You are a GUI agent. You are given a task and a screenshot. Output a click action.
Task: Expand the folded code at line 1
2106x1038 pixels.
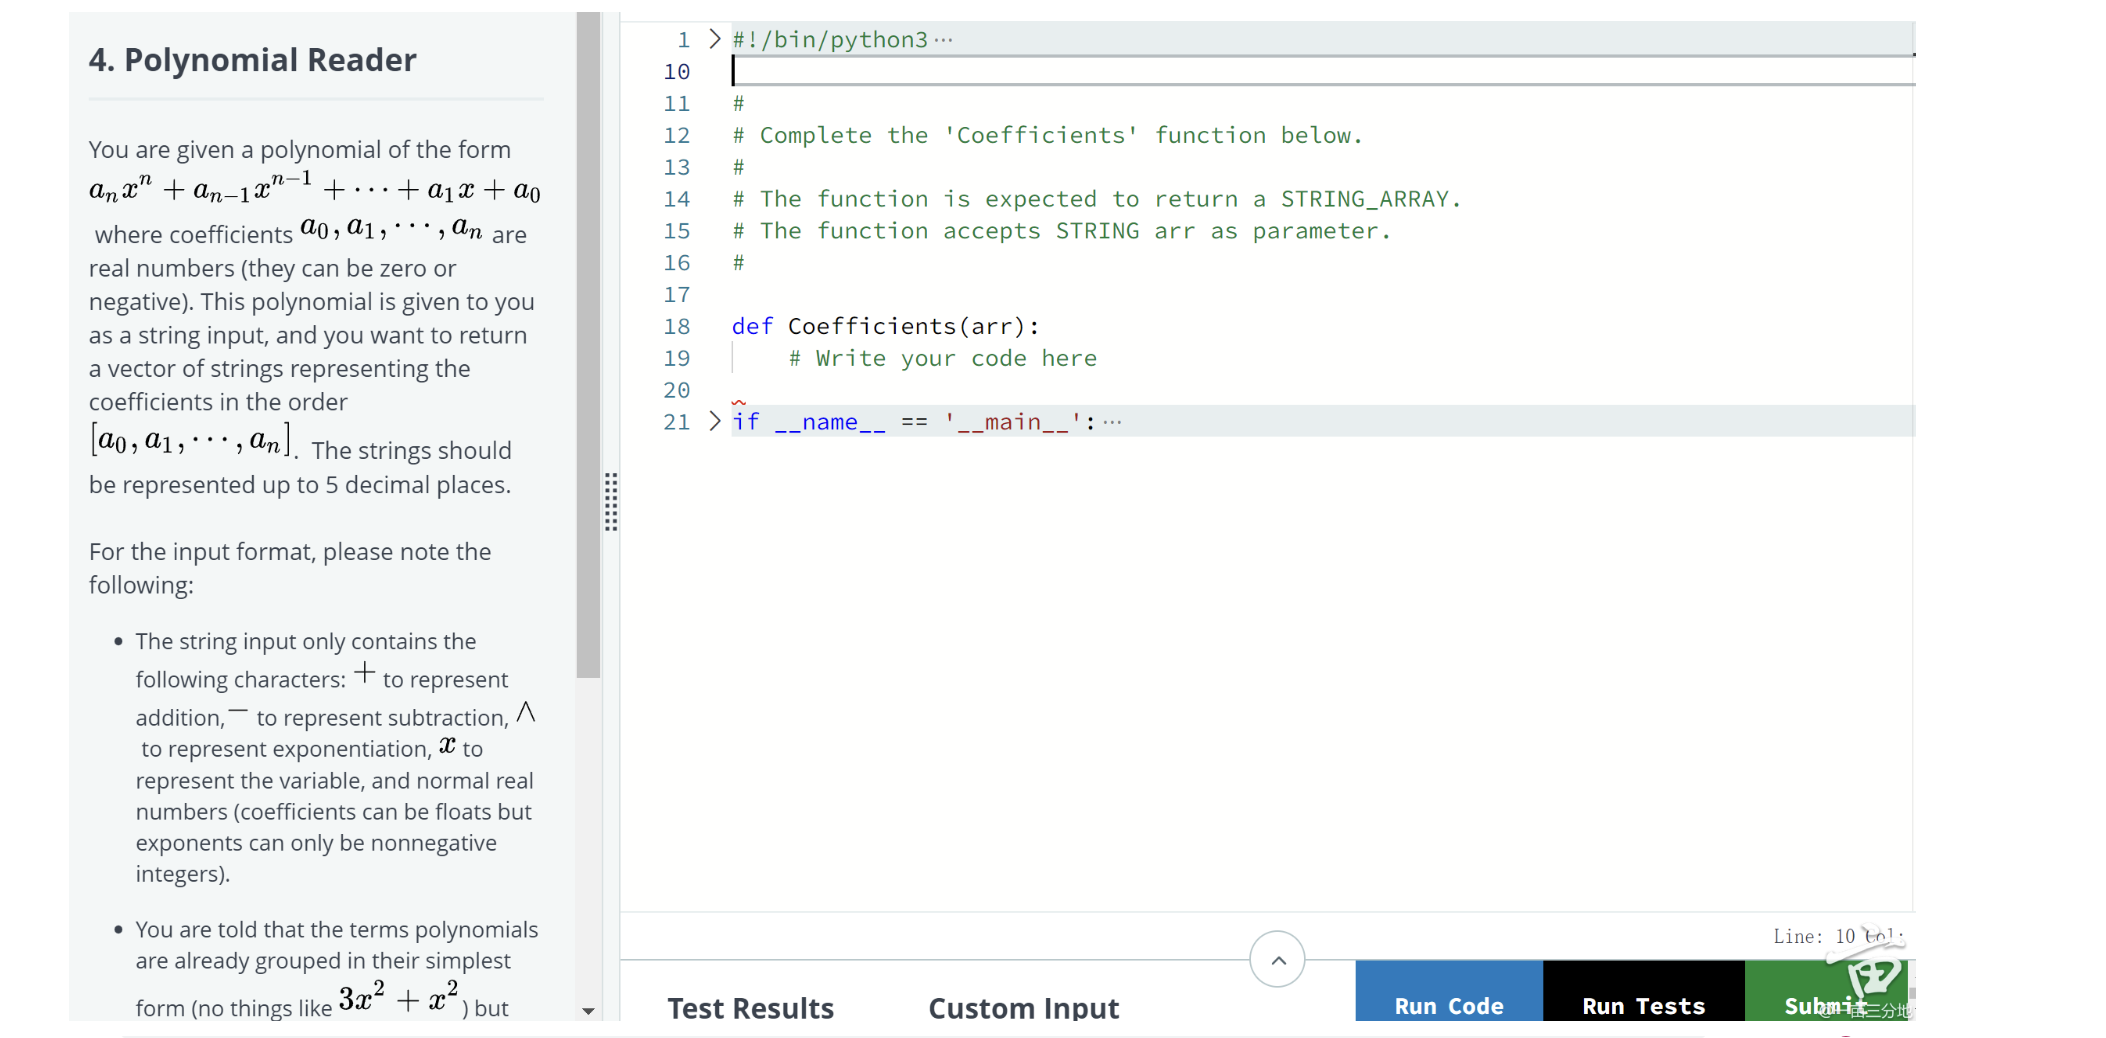tap(714, 39)
